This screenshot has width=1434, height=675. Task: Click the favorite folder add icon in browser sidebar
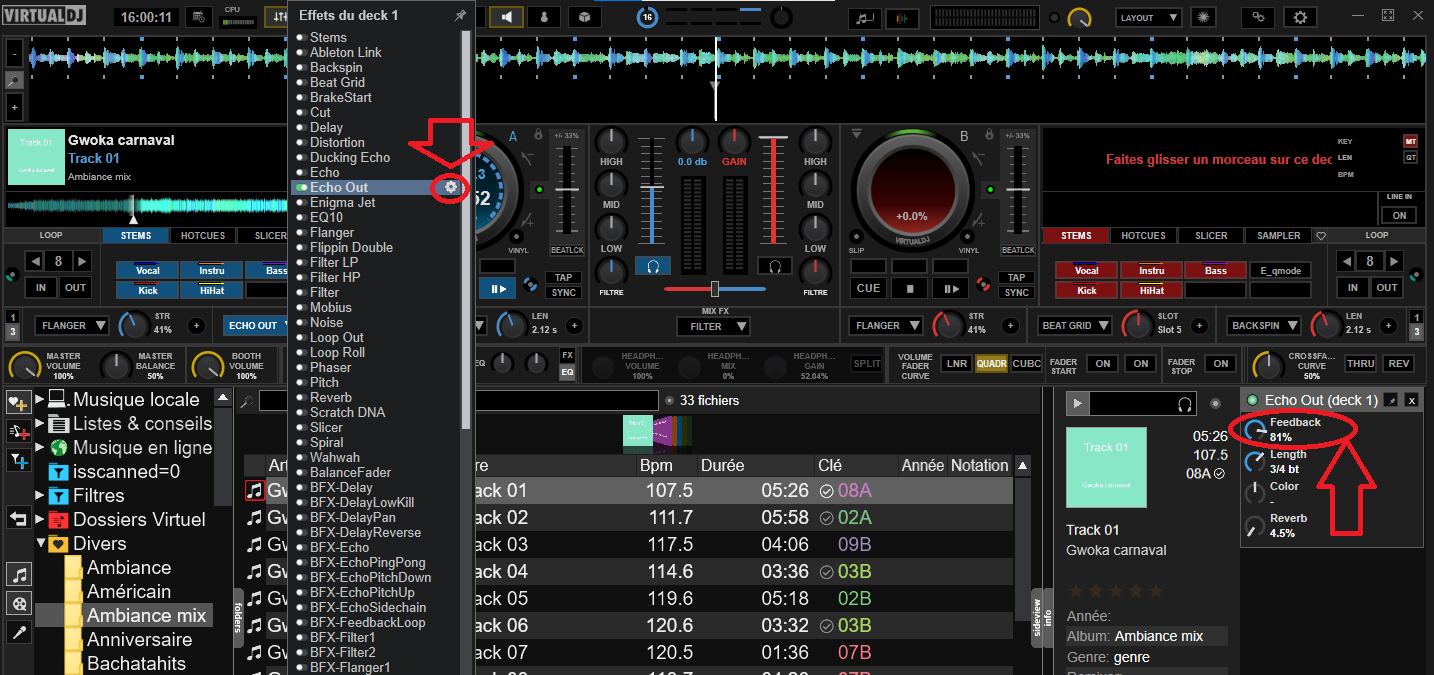[x=18, y=402]
